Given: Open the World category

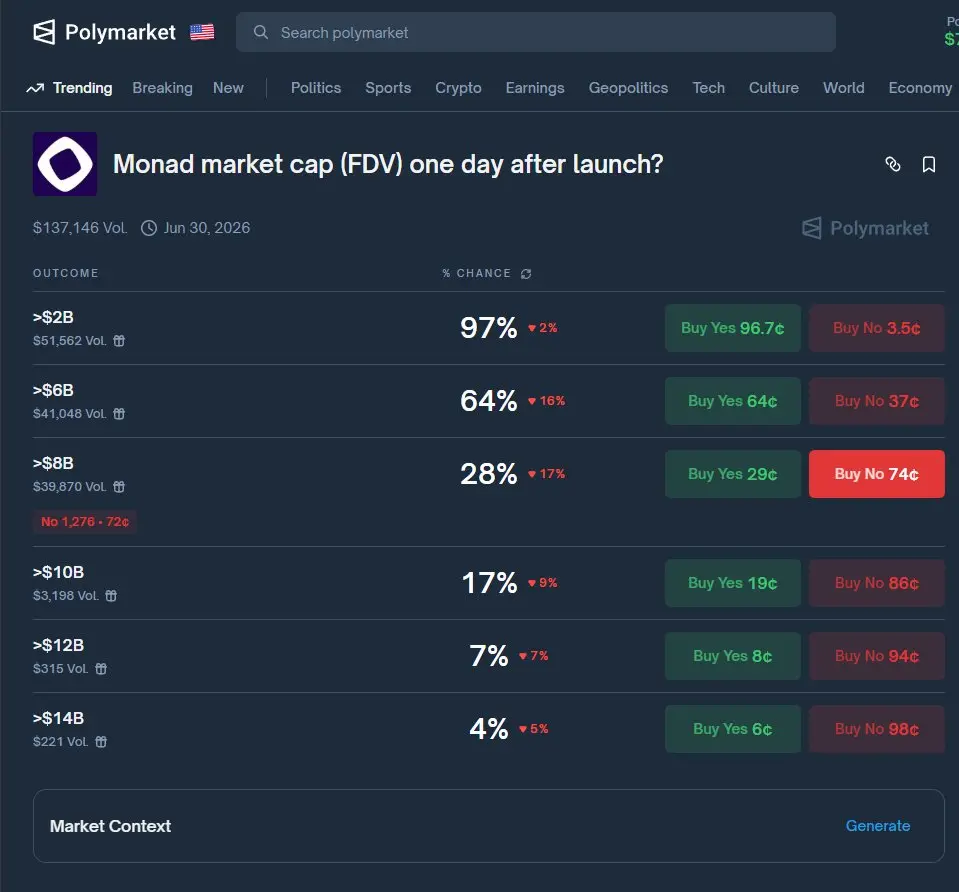Looking at the screenshot, I should pyautogui.click(x=843, y=88).
